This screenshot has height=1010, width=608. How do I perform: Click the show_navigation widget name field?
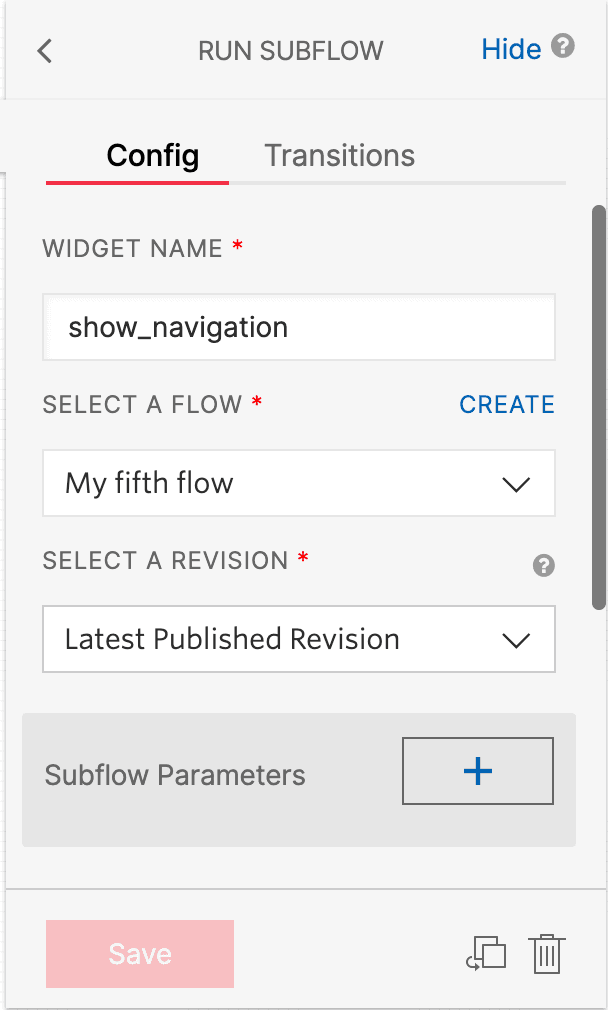(x=299, y=327)
